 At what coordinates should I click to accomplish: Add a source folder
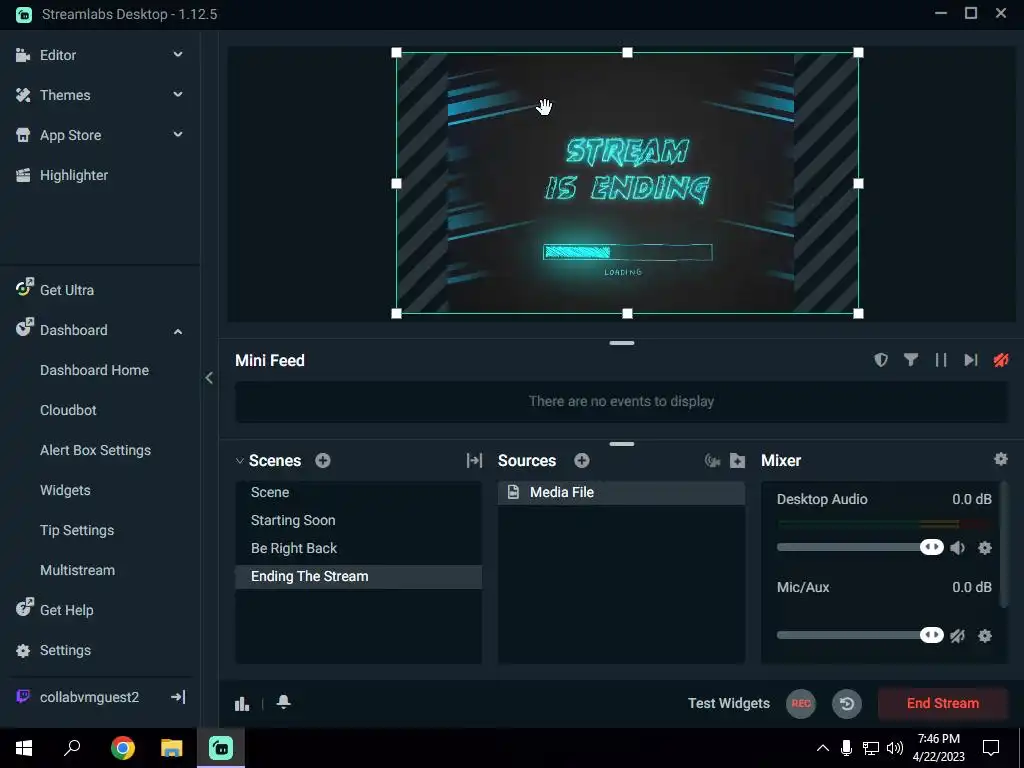[x=737, y=461]
